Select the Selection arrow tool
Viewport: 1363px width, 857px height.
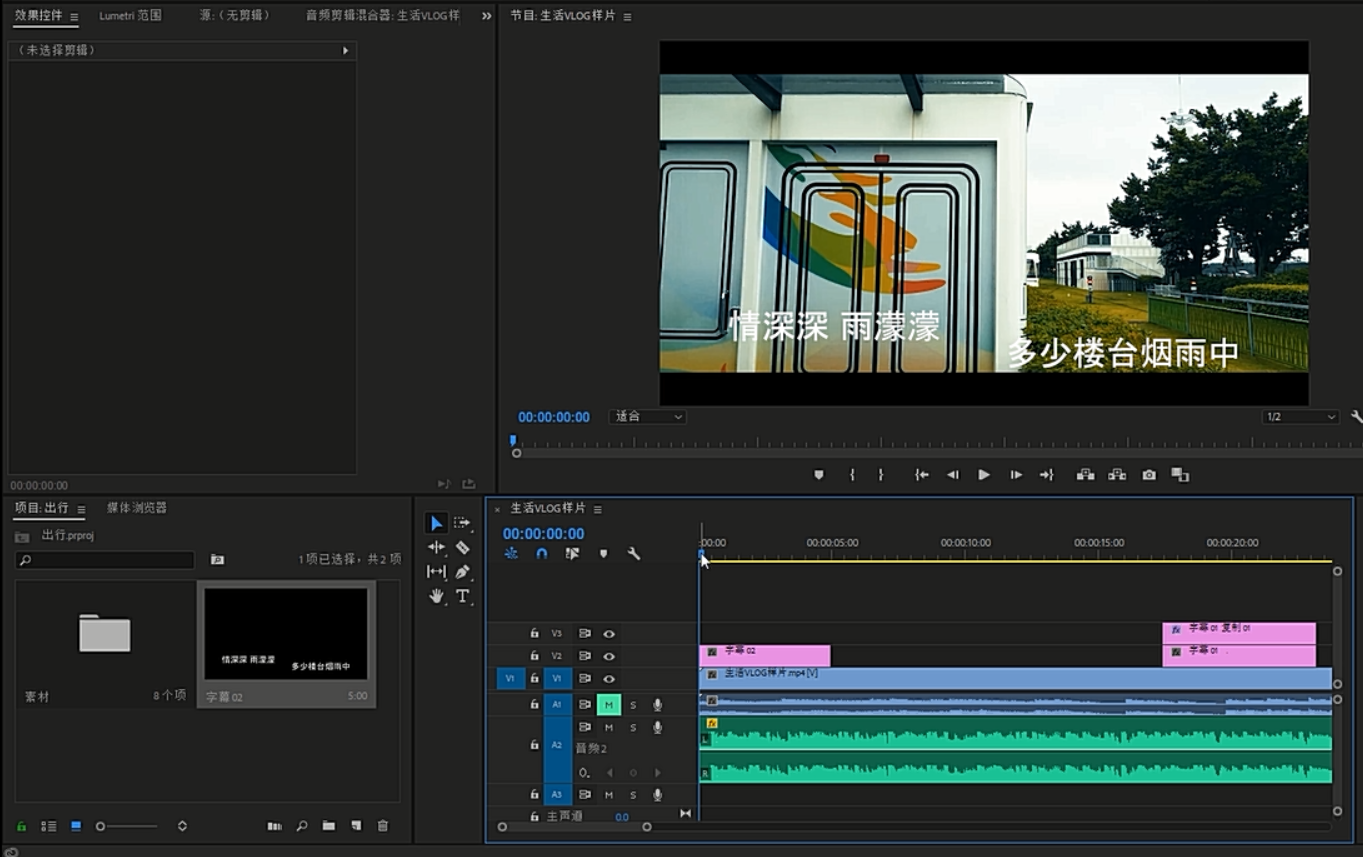coord(436,523)
